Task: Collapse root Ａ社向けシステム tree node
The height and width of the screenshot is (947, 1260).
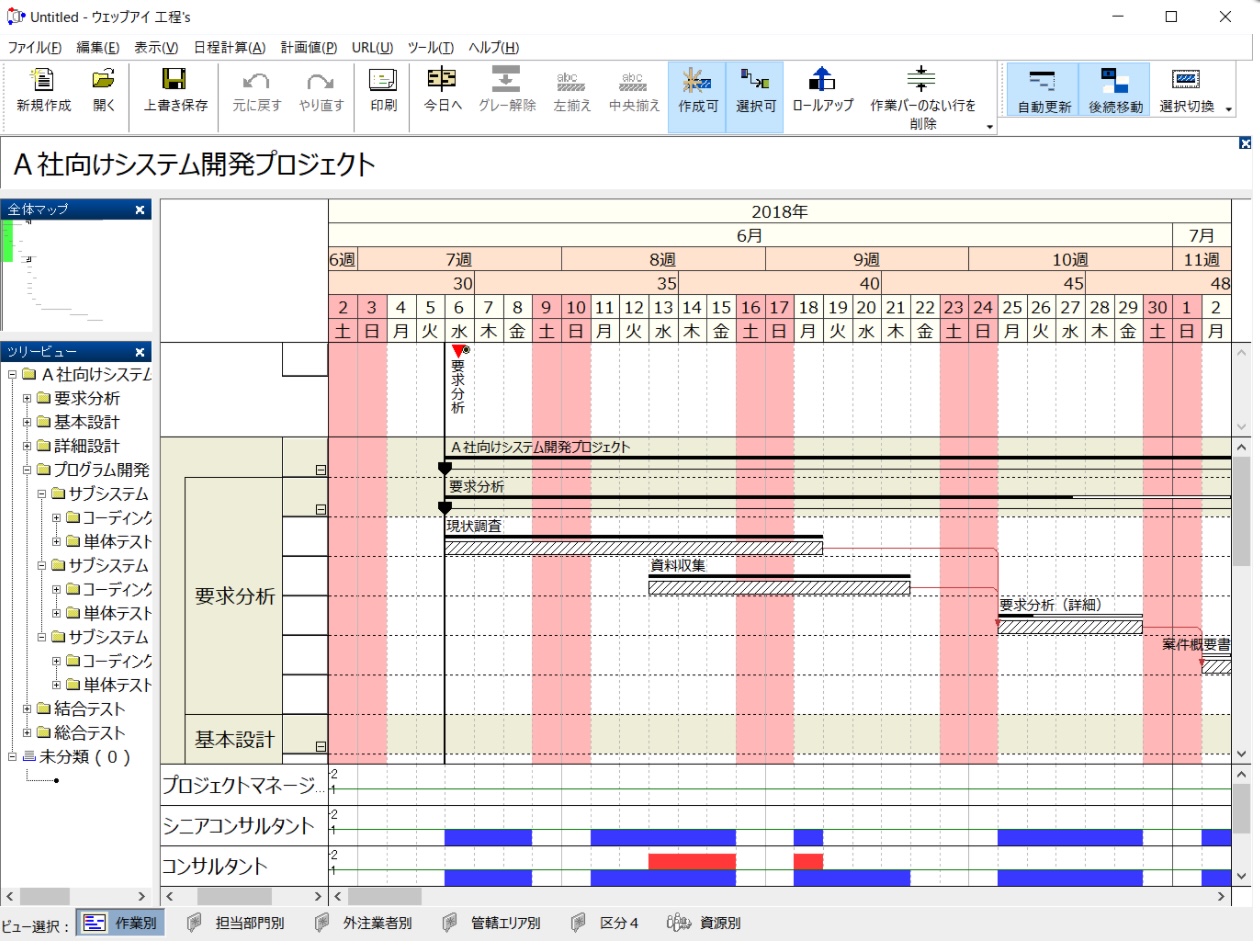Action: (x=13, y=375)
